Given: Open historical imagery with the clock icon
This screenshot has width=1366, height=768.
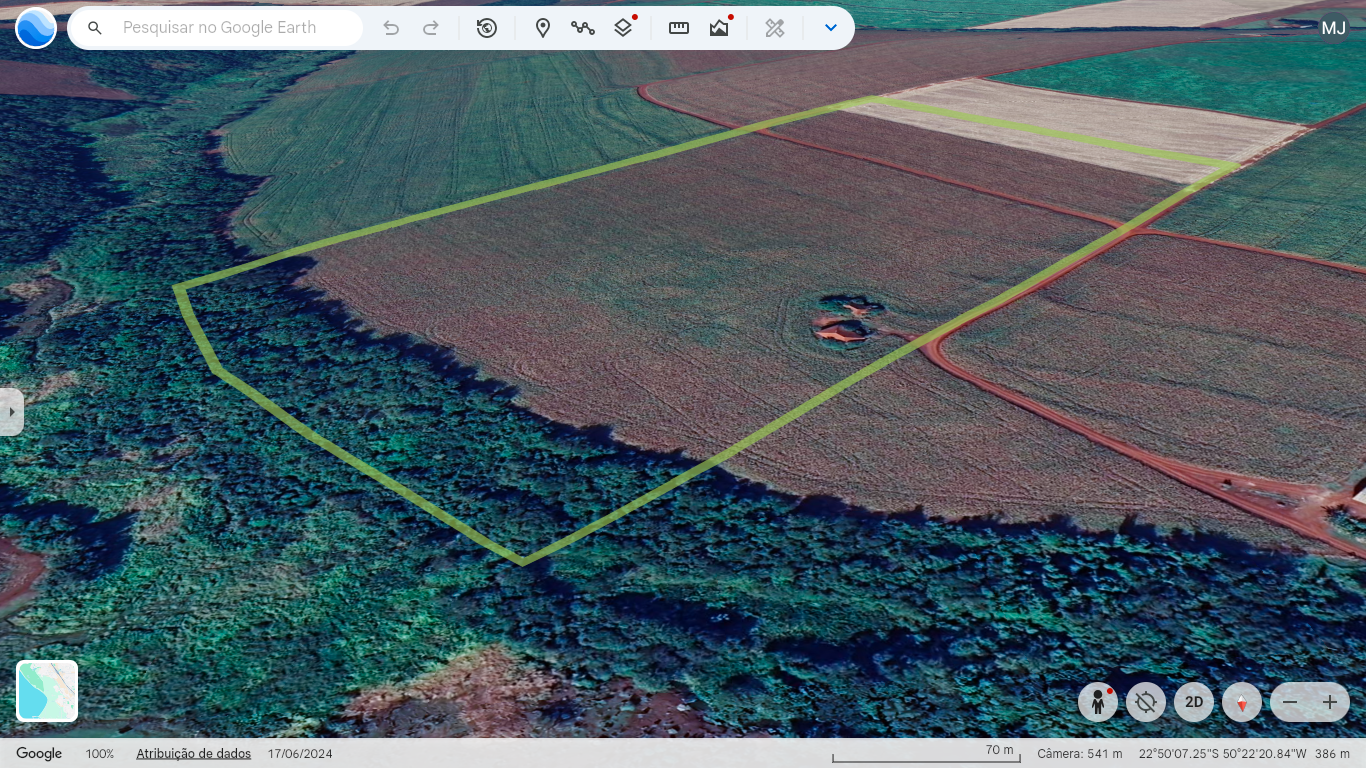Looking at the screenshot, I should pos(487,28).
